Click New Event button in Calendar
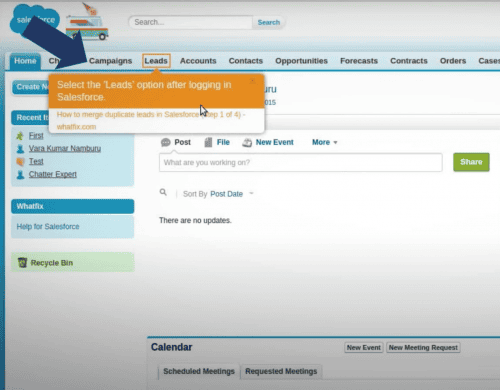 [364, 348]
